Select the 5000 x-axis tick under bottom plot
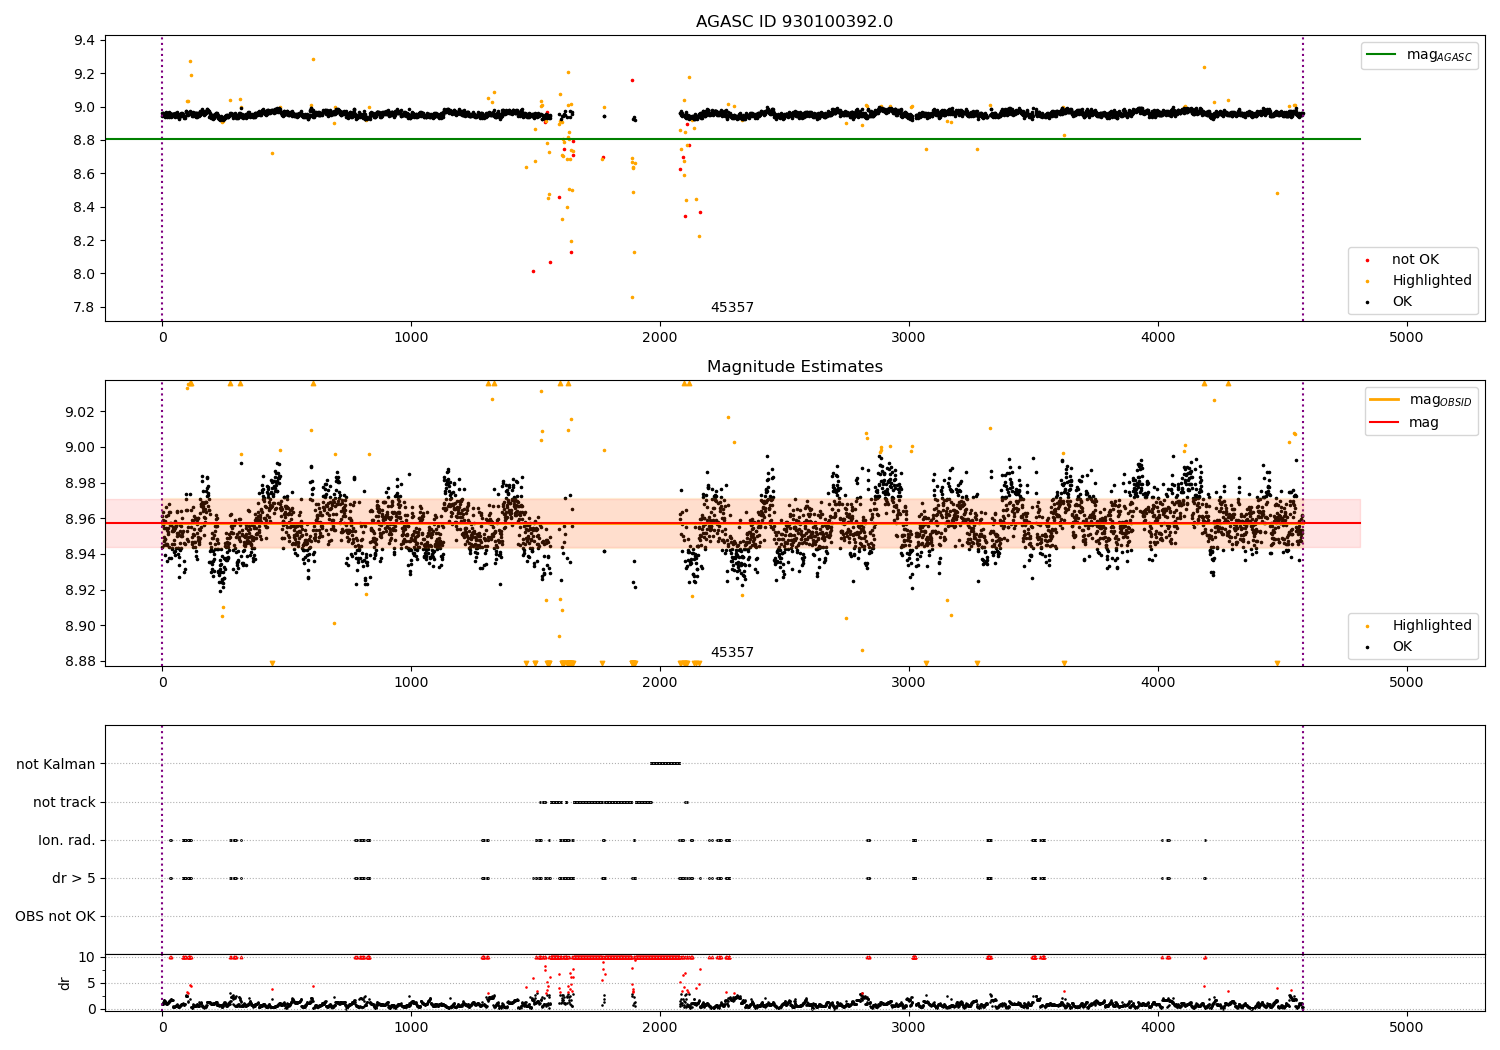Image resolution: width=1500 pixels, height=1050 pixels. tap(1407, 1028)
